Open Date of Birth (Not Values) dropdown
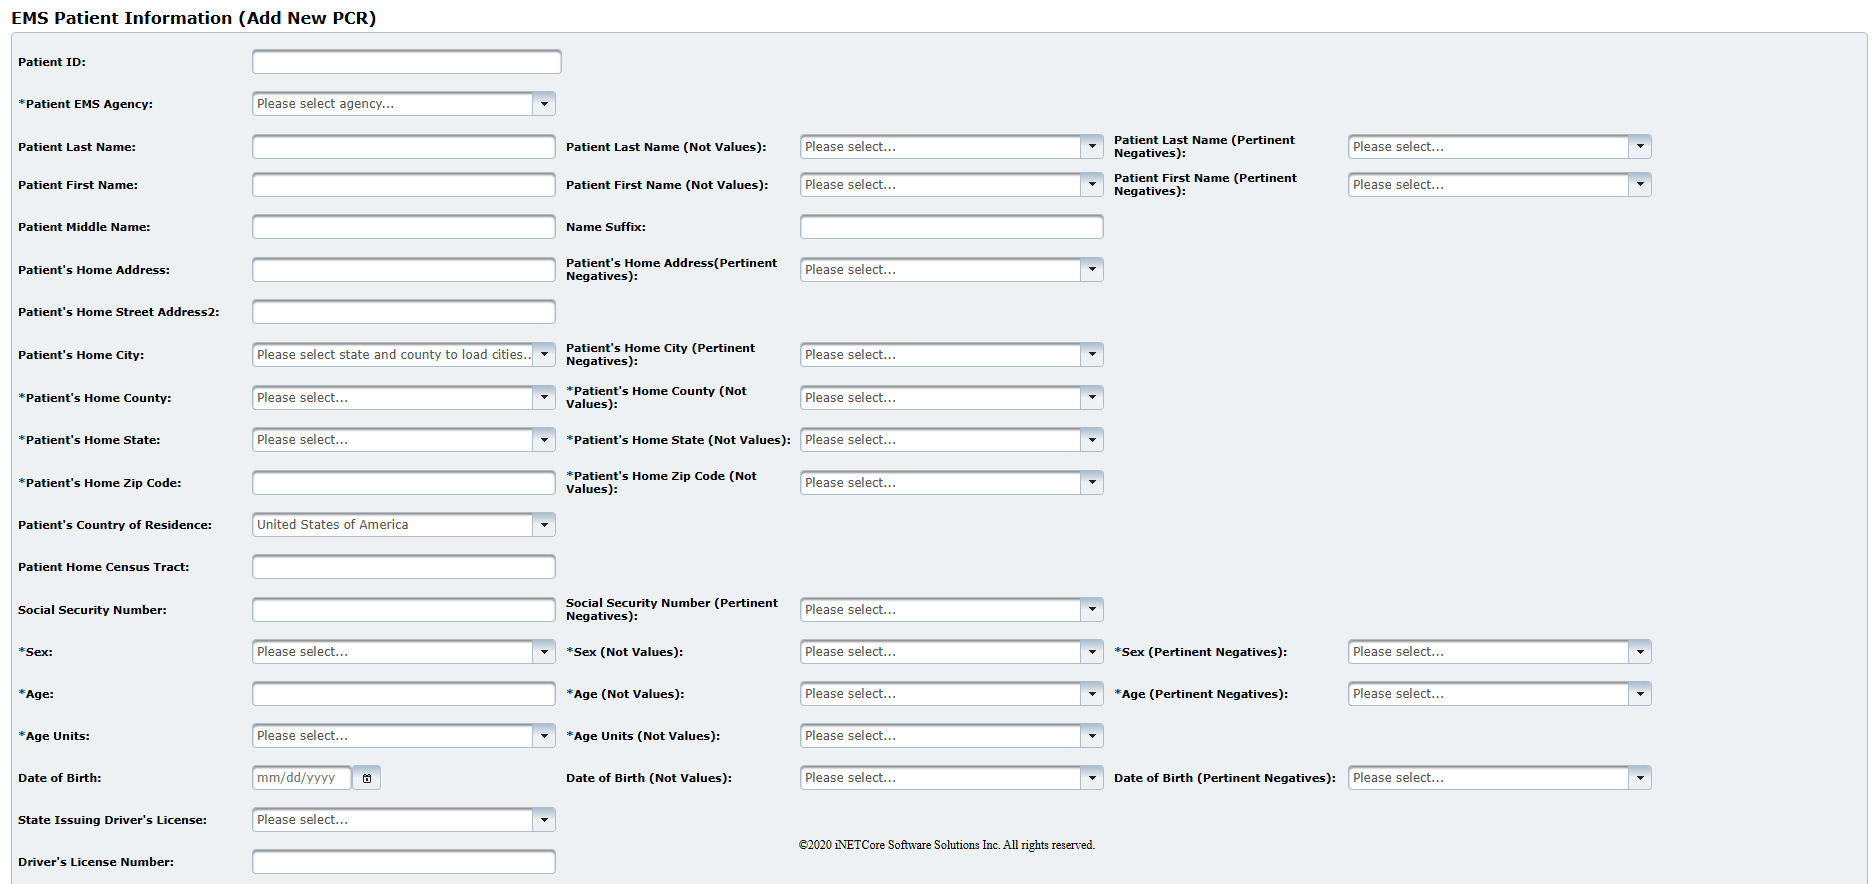 tap(952, 778)
